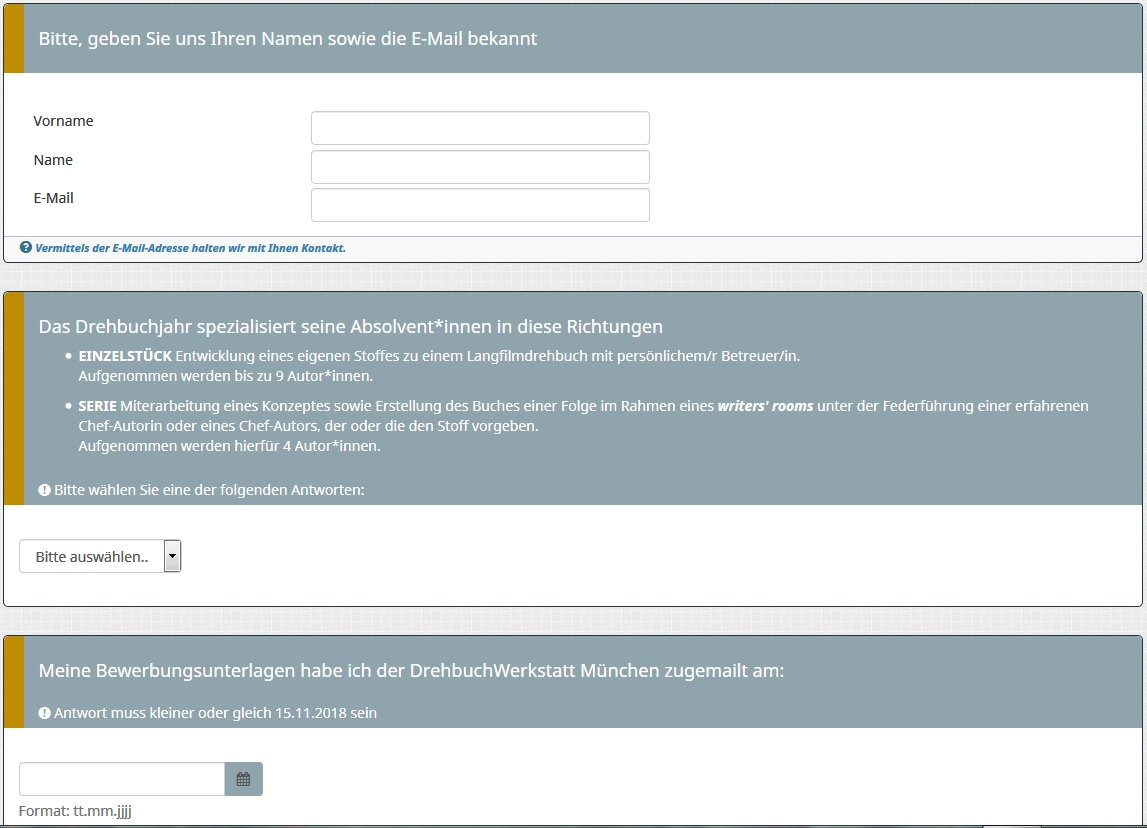The width and height of the screenshot is (1147, 828).
Task: Click the 'Meine Bewerbungsunterlagen' question heading
Action: click(411, 671)
